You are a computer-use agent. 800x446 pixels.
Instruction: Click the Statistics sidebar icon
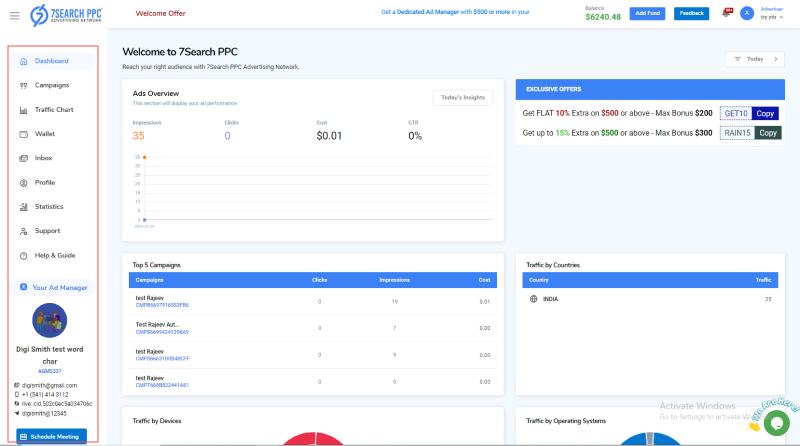tap(23, 207)
